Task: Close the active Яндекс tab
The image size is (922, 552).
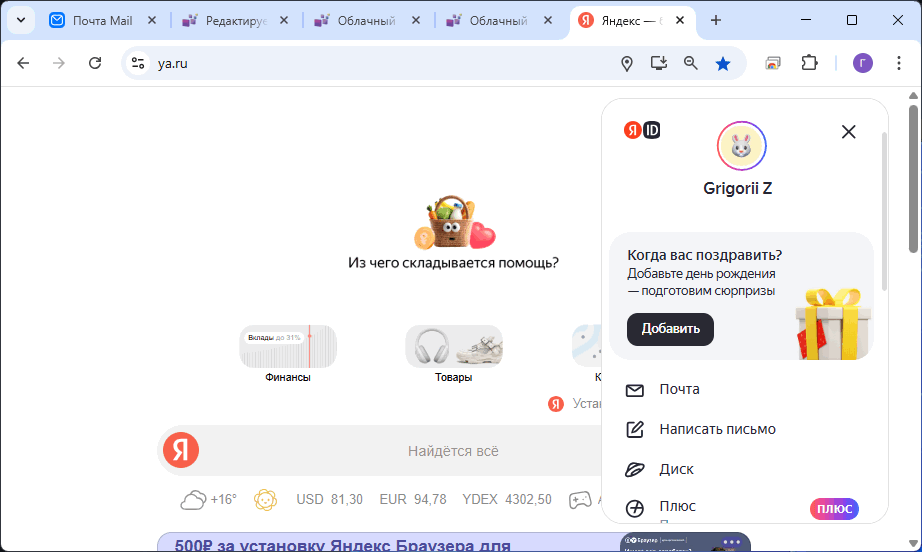Action: 680,21
